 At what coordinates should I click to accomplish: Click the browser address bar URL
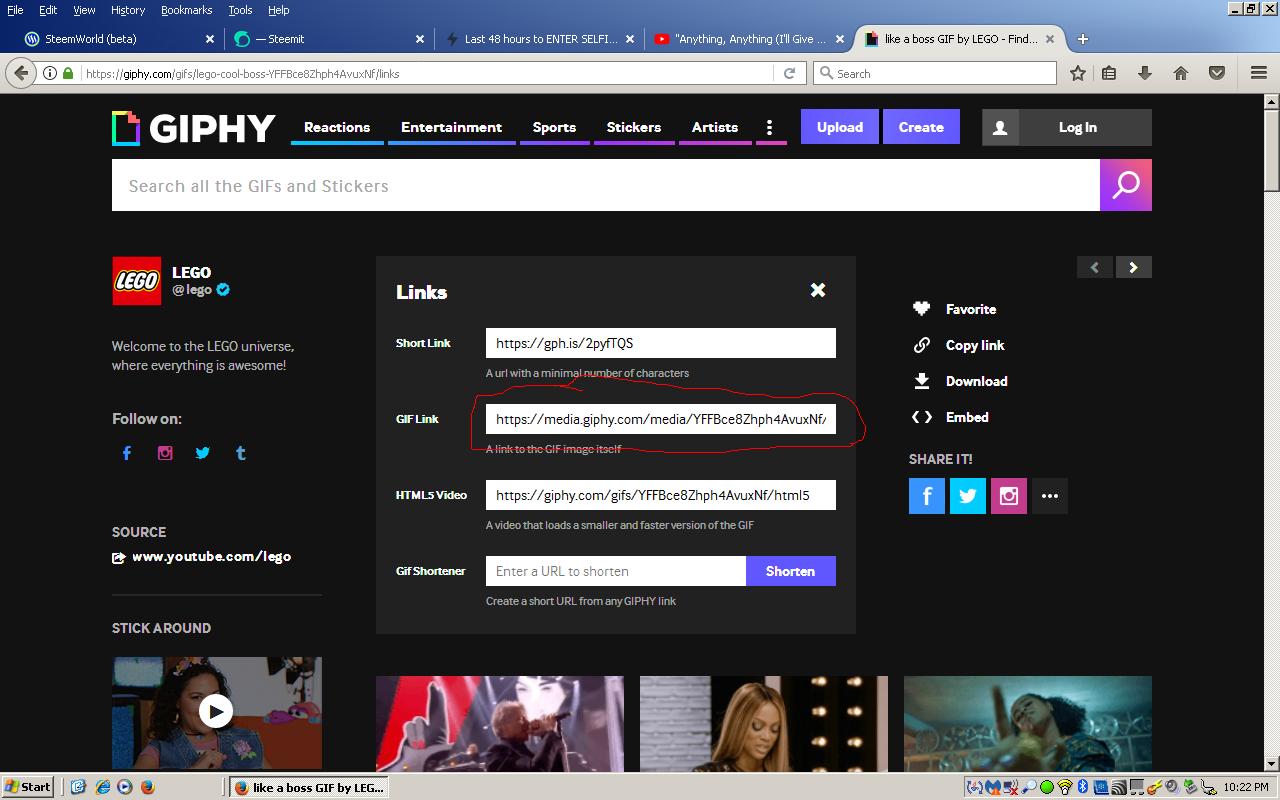[x=425, y=73]
